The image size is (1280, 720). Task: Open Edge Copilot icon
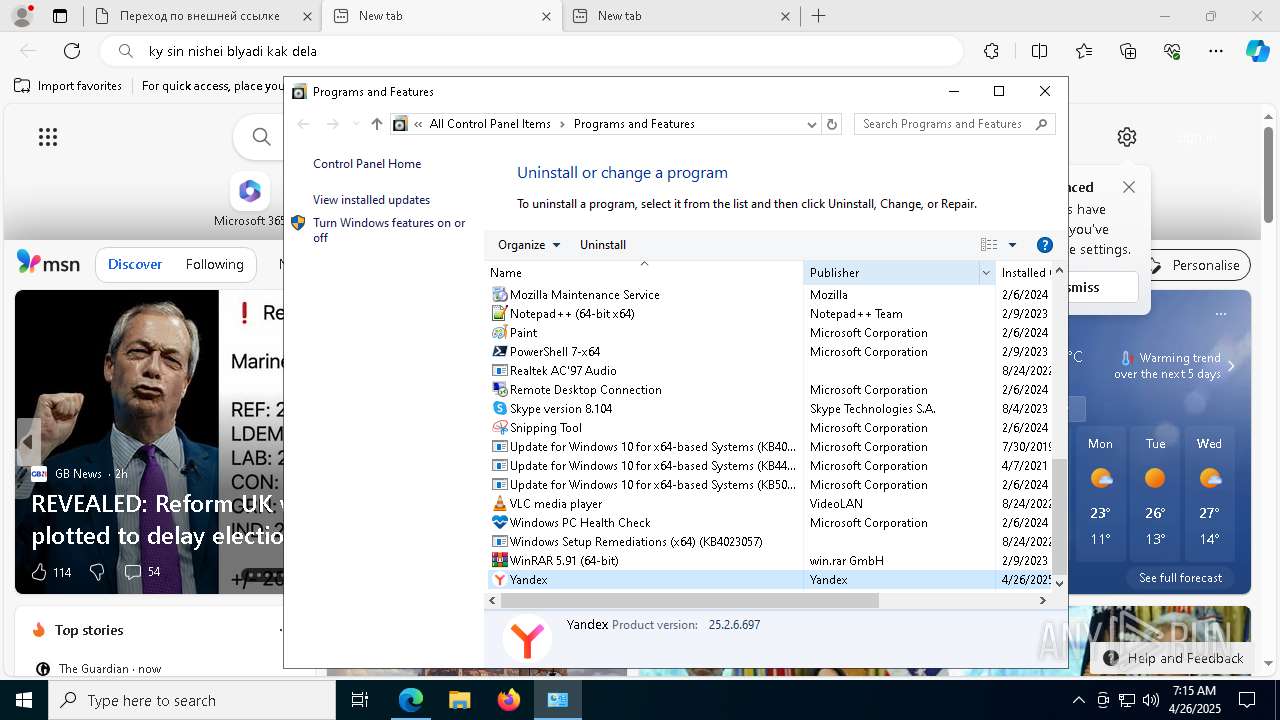coord(1257,51)
